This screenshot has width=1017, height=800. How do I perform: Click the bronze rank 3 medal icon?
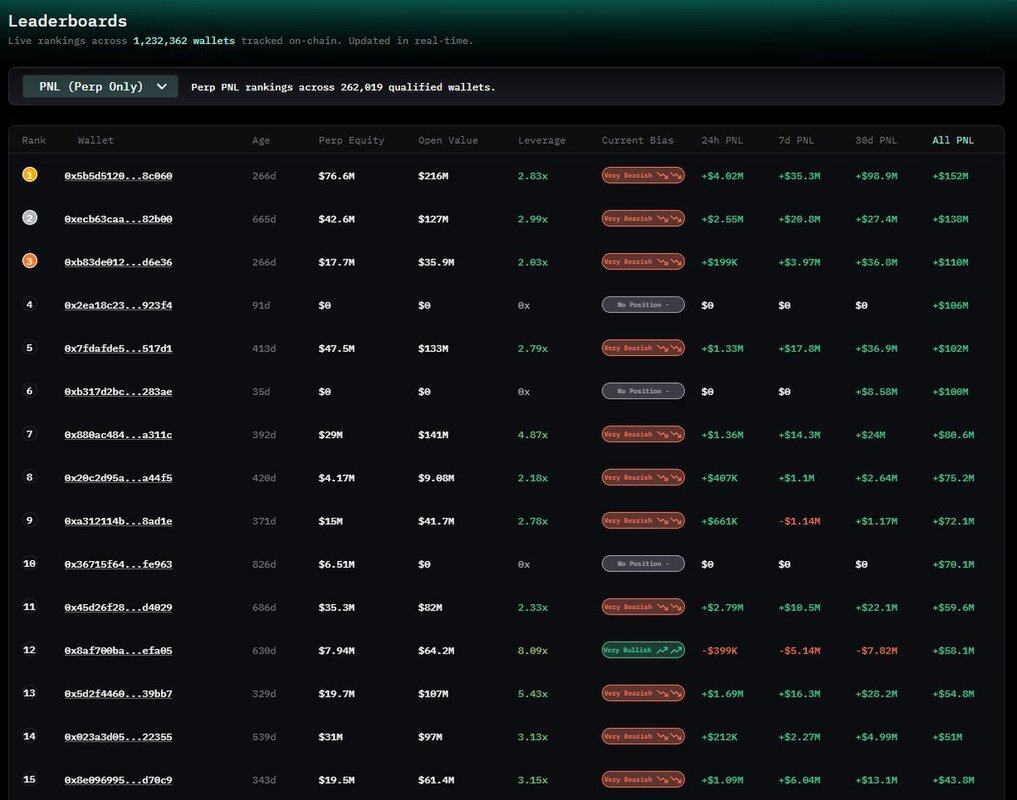(30, 261)
